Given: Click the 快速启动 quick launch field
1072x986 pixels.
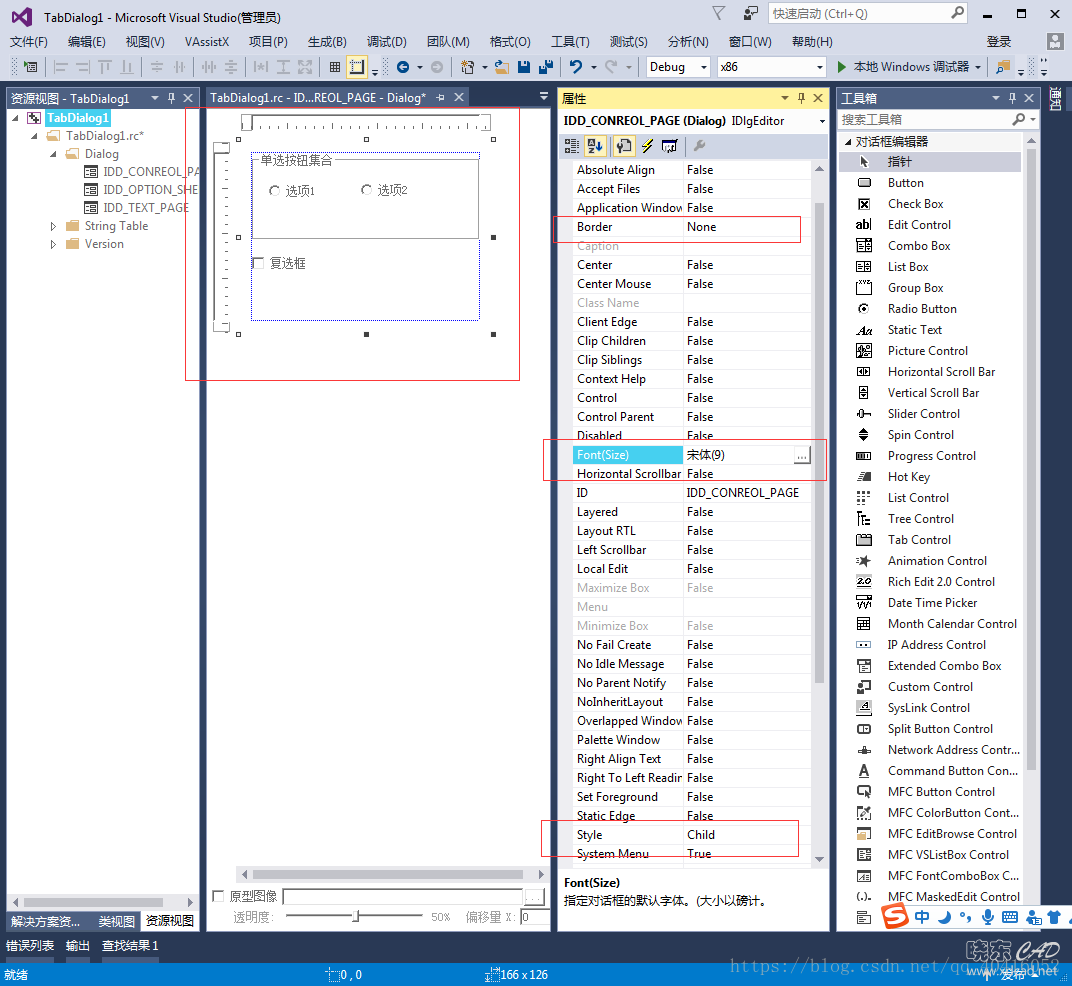Looking at the screenshot, I should (x=860, y=14).
